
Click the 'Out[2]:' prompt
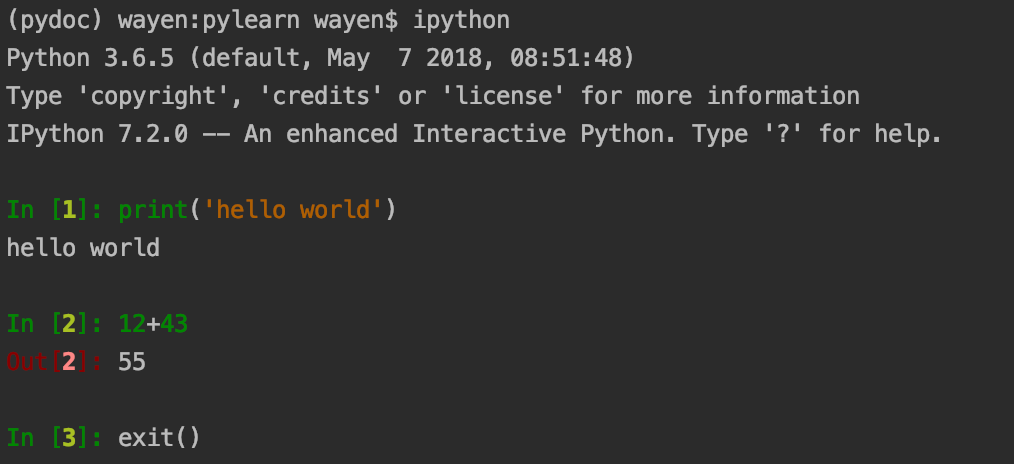[x=54, y=362]
